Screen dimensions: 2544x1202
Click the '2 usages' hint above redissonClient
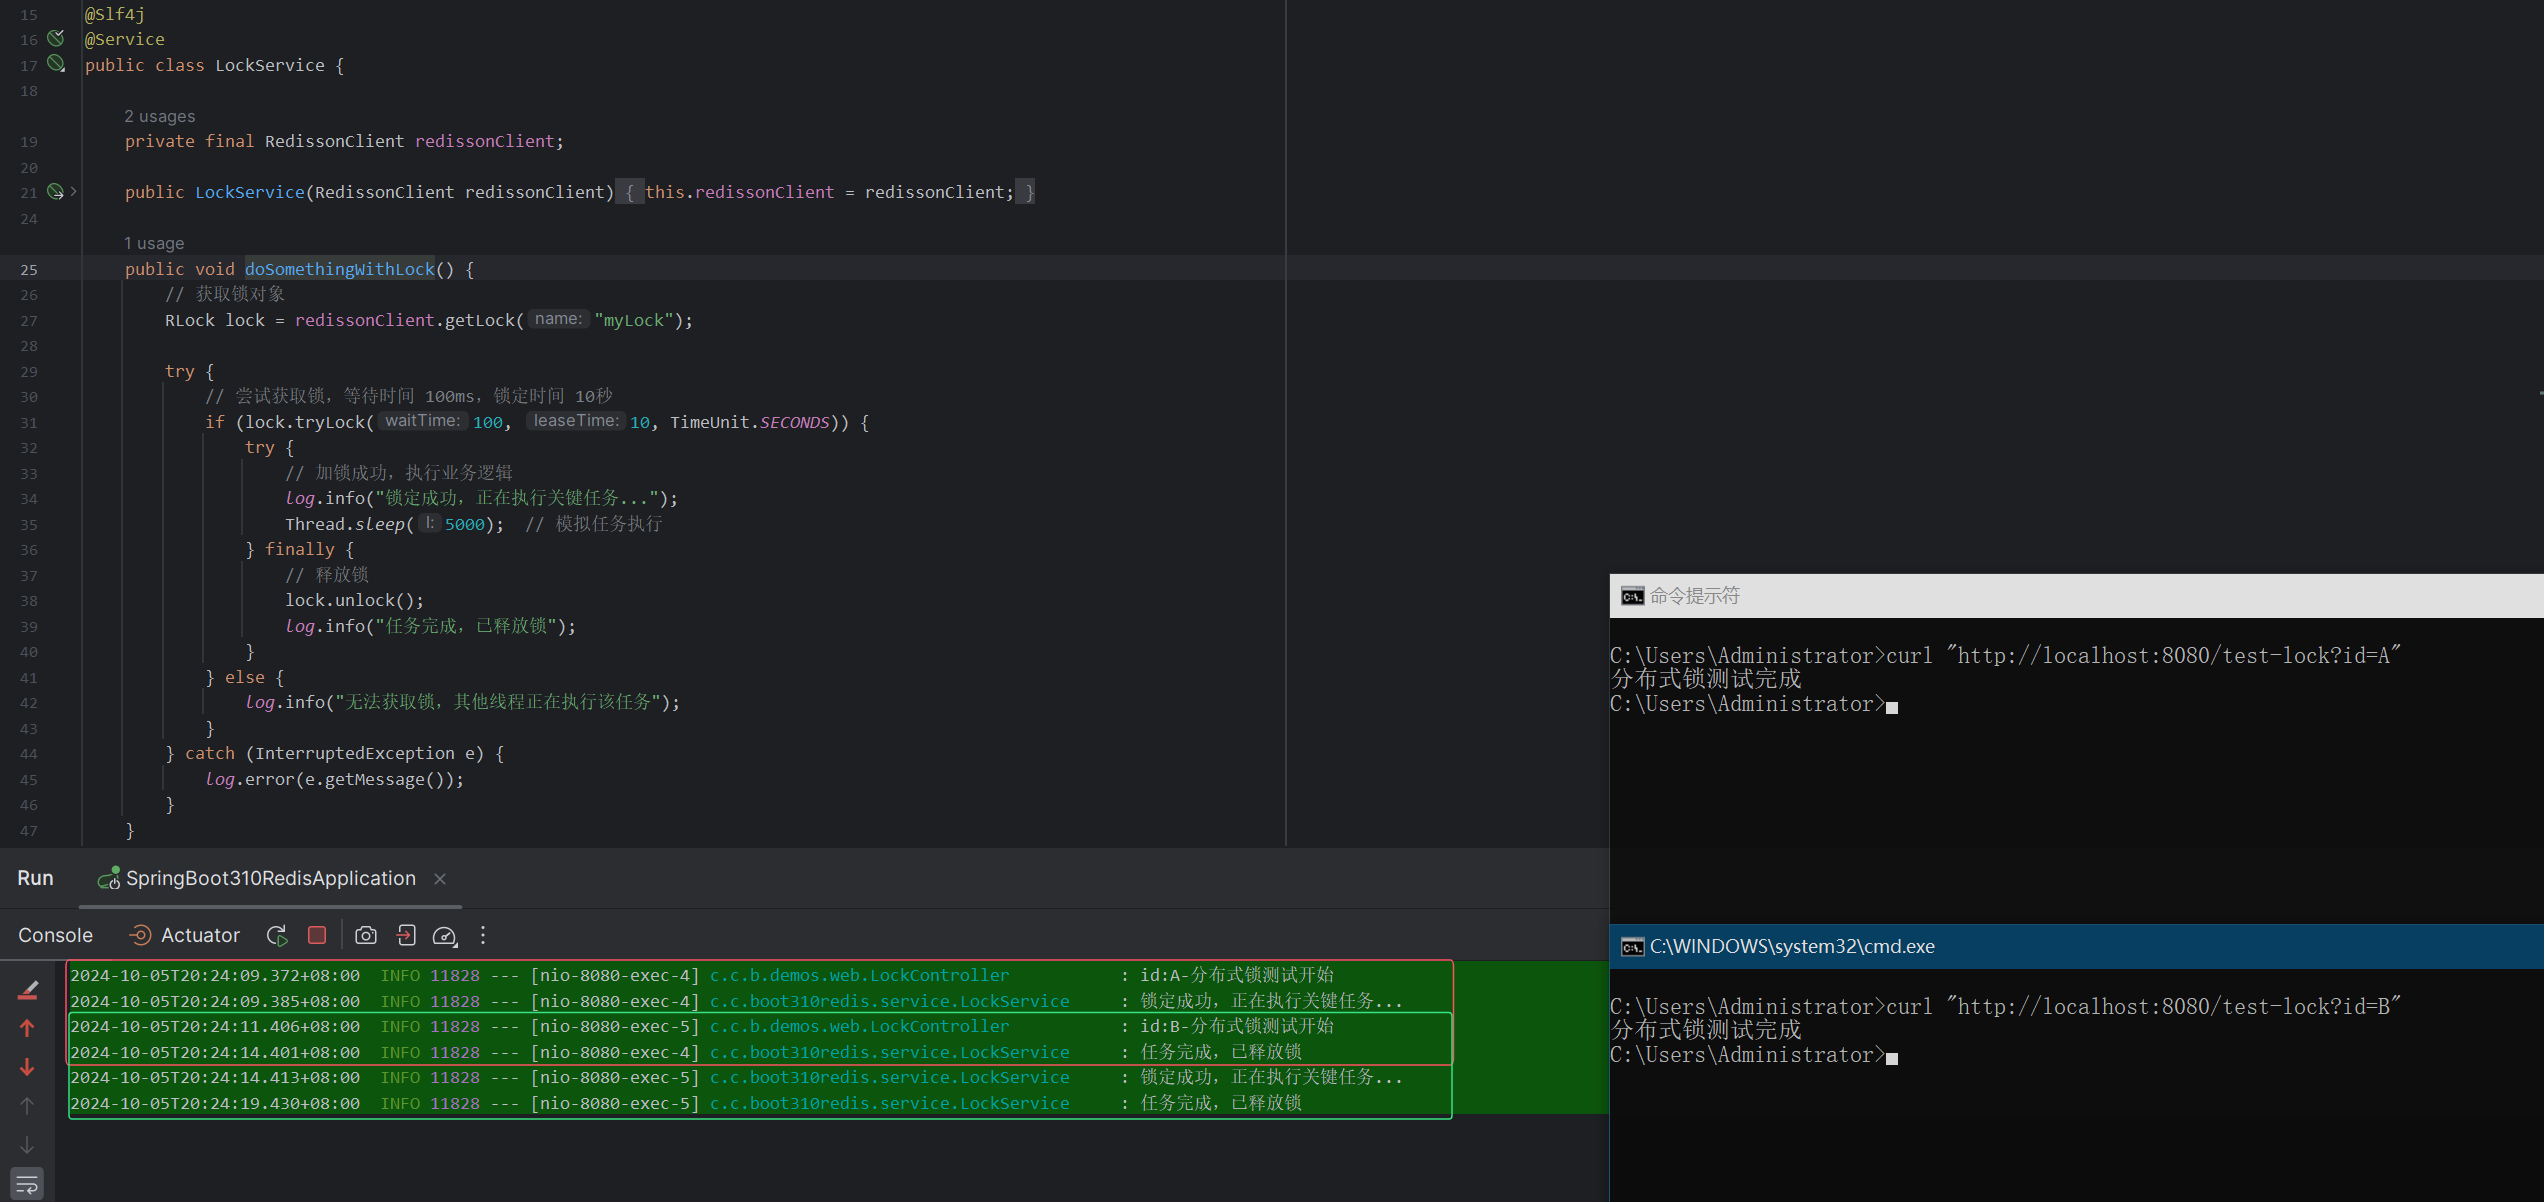point(160,116)
